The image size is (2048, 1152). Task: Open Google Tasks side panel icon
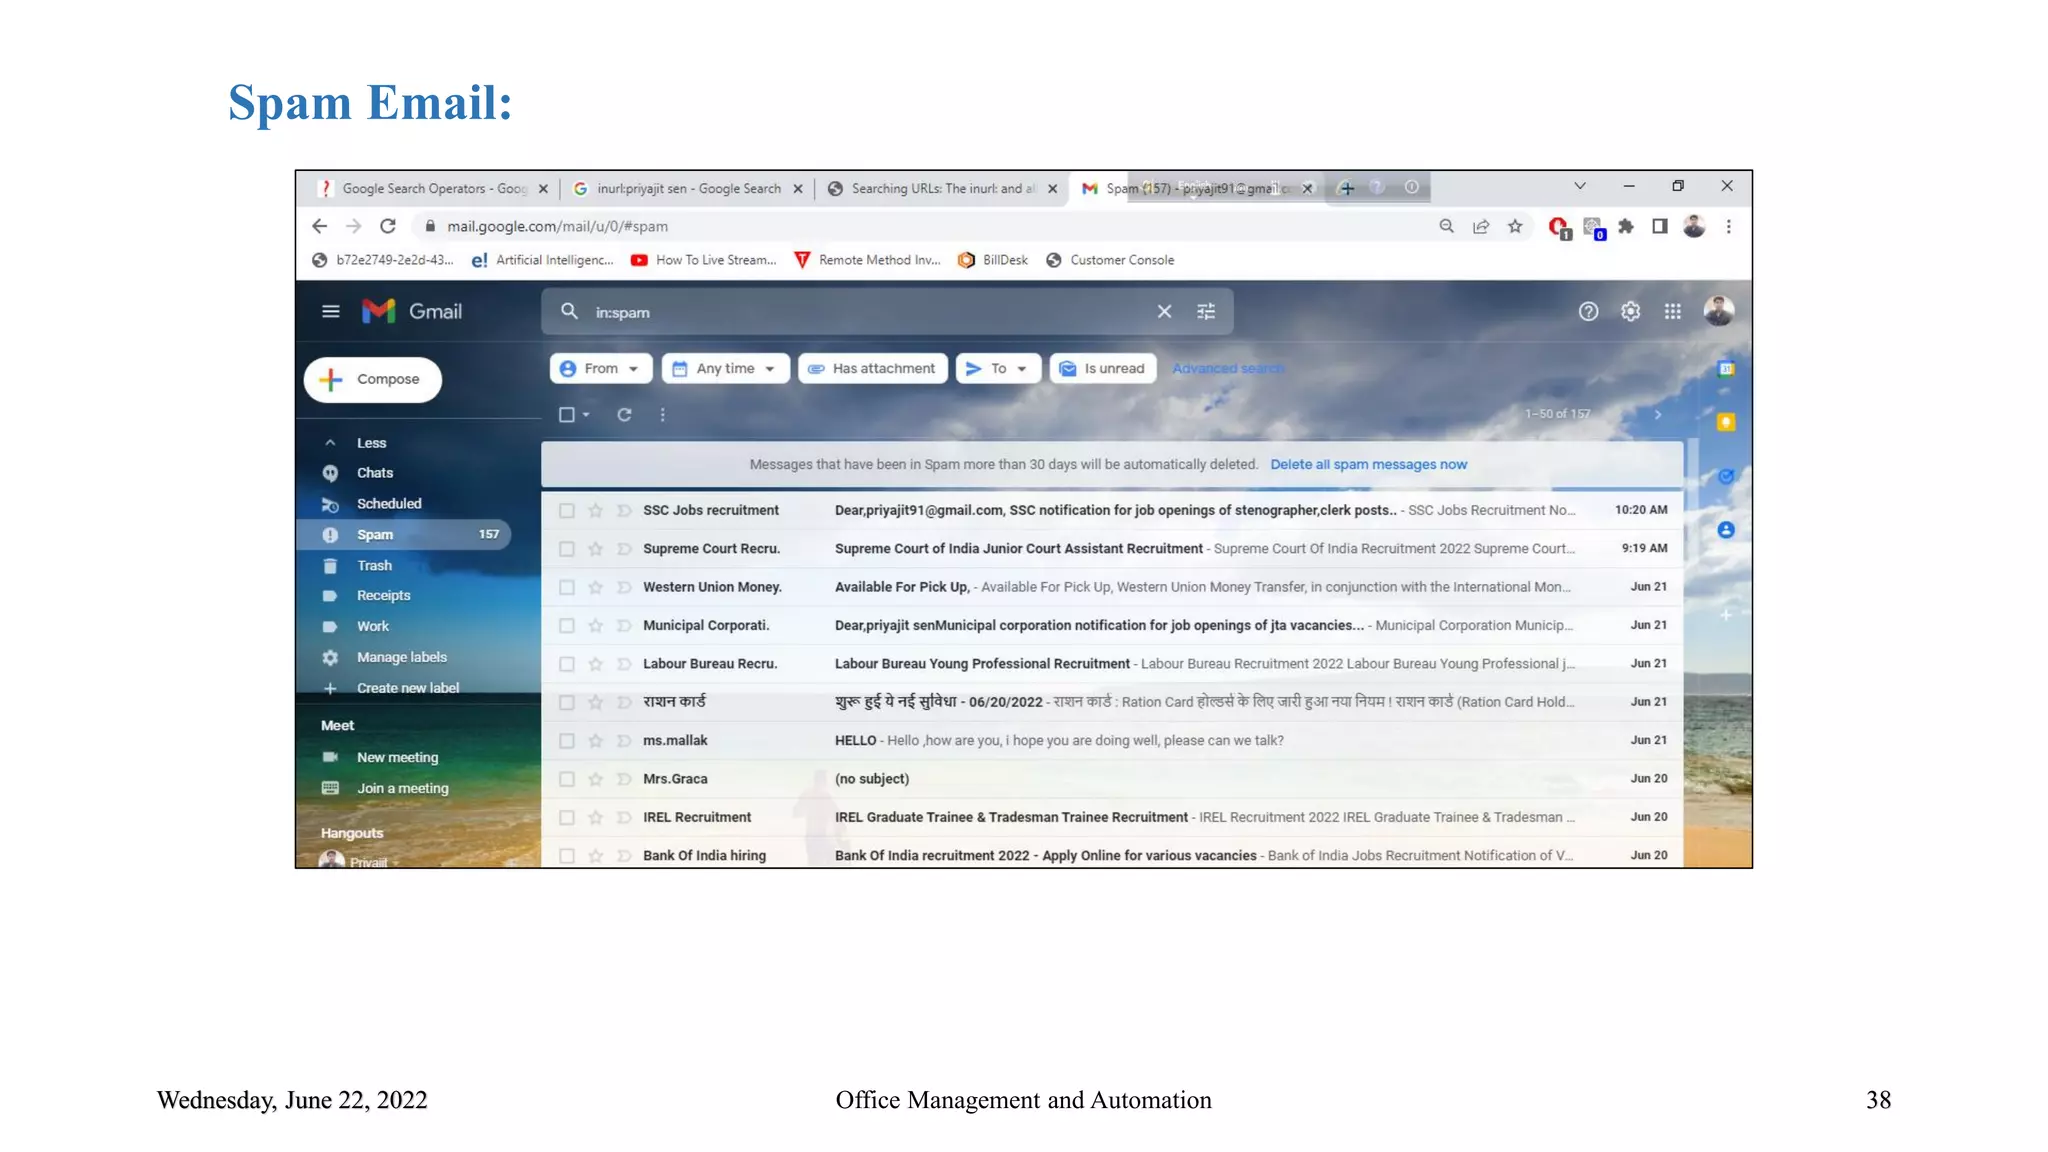point(1726,476)
